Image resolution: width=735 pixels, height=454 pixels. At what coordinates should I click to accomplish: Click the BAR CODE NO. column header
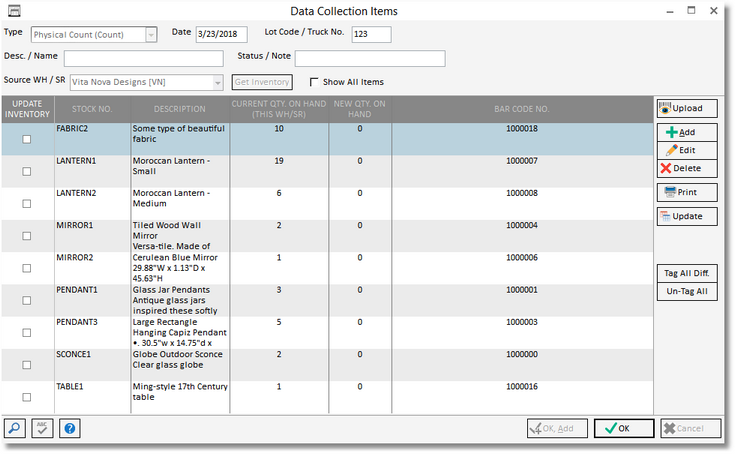click(522, 109)
